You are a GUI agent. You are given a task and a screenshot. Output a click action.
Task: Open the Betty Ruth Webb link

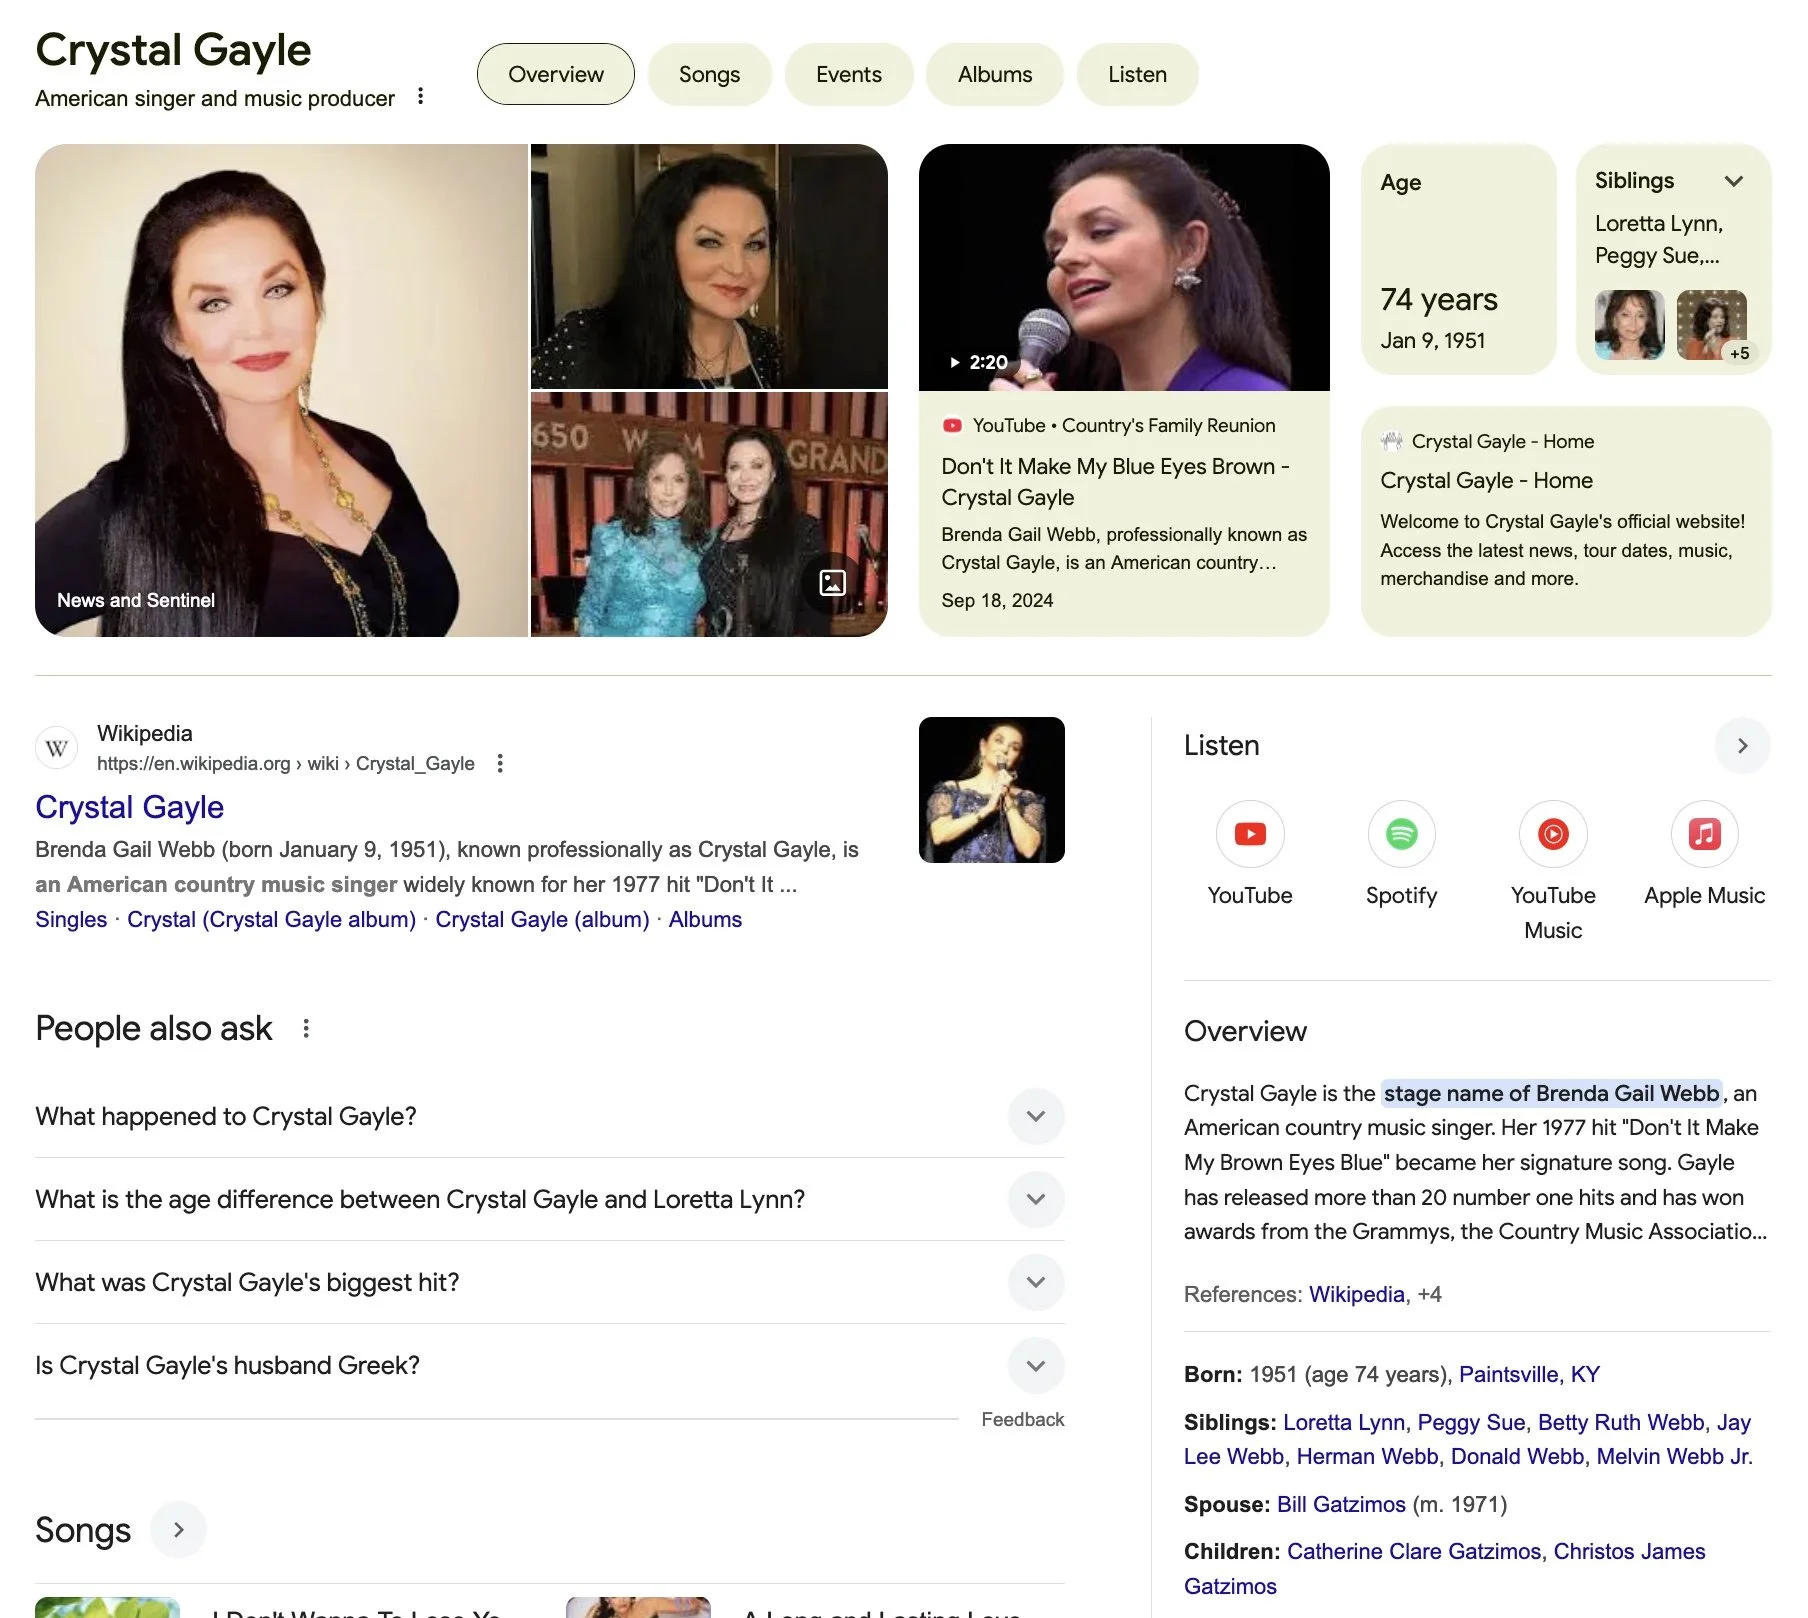tap(1621, 1422)
